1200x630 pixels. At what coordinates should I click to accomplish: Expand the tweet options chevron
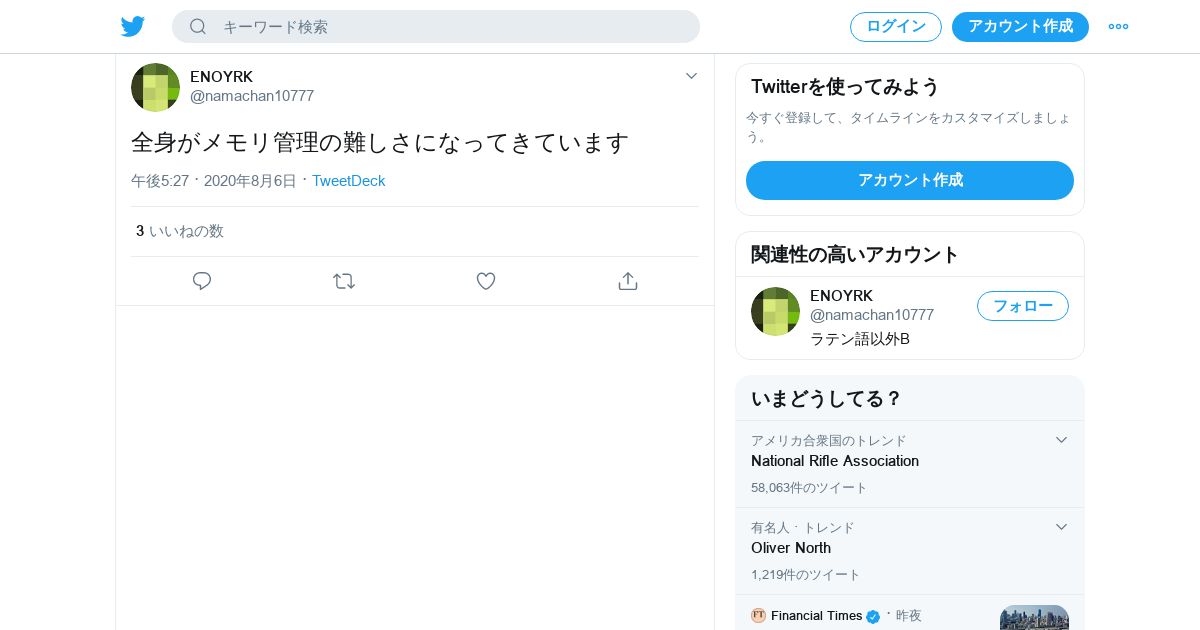point(691,76)
